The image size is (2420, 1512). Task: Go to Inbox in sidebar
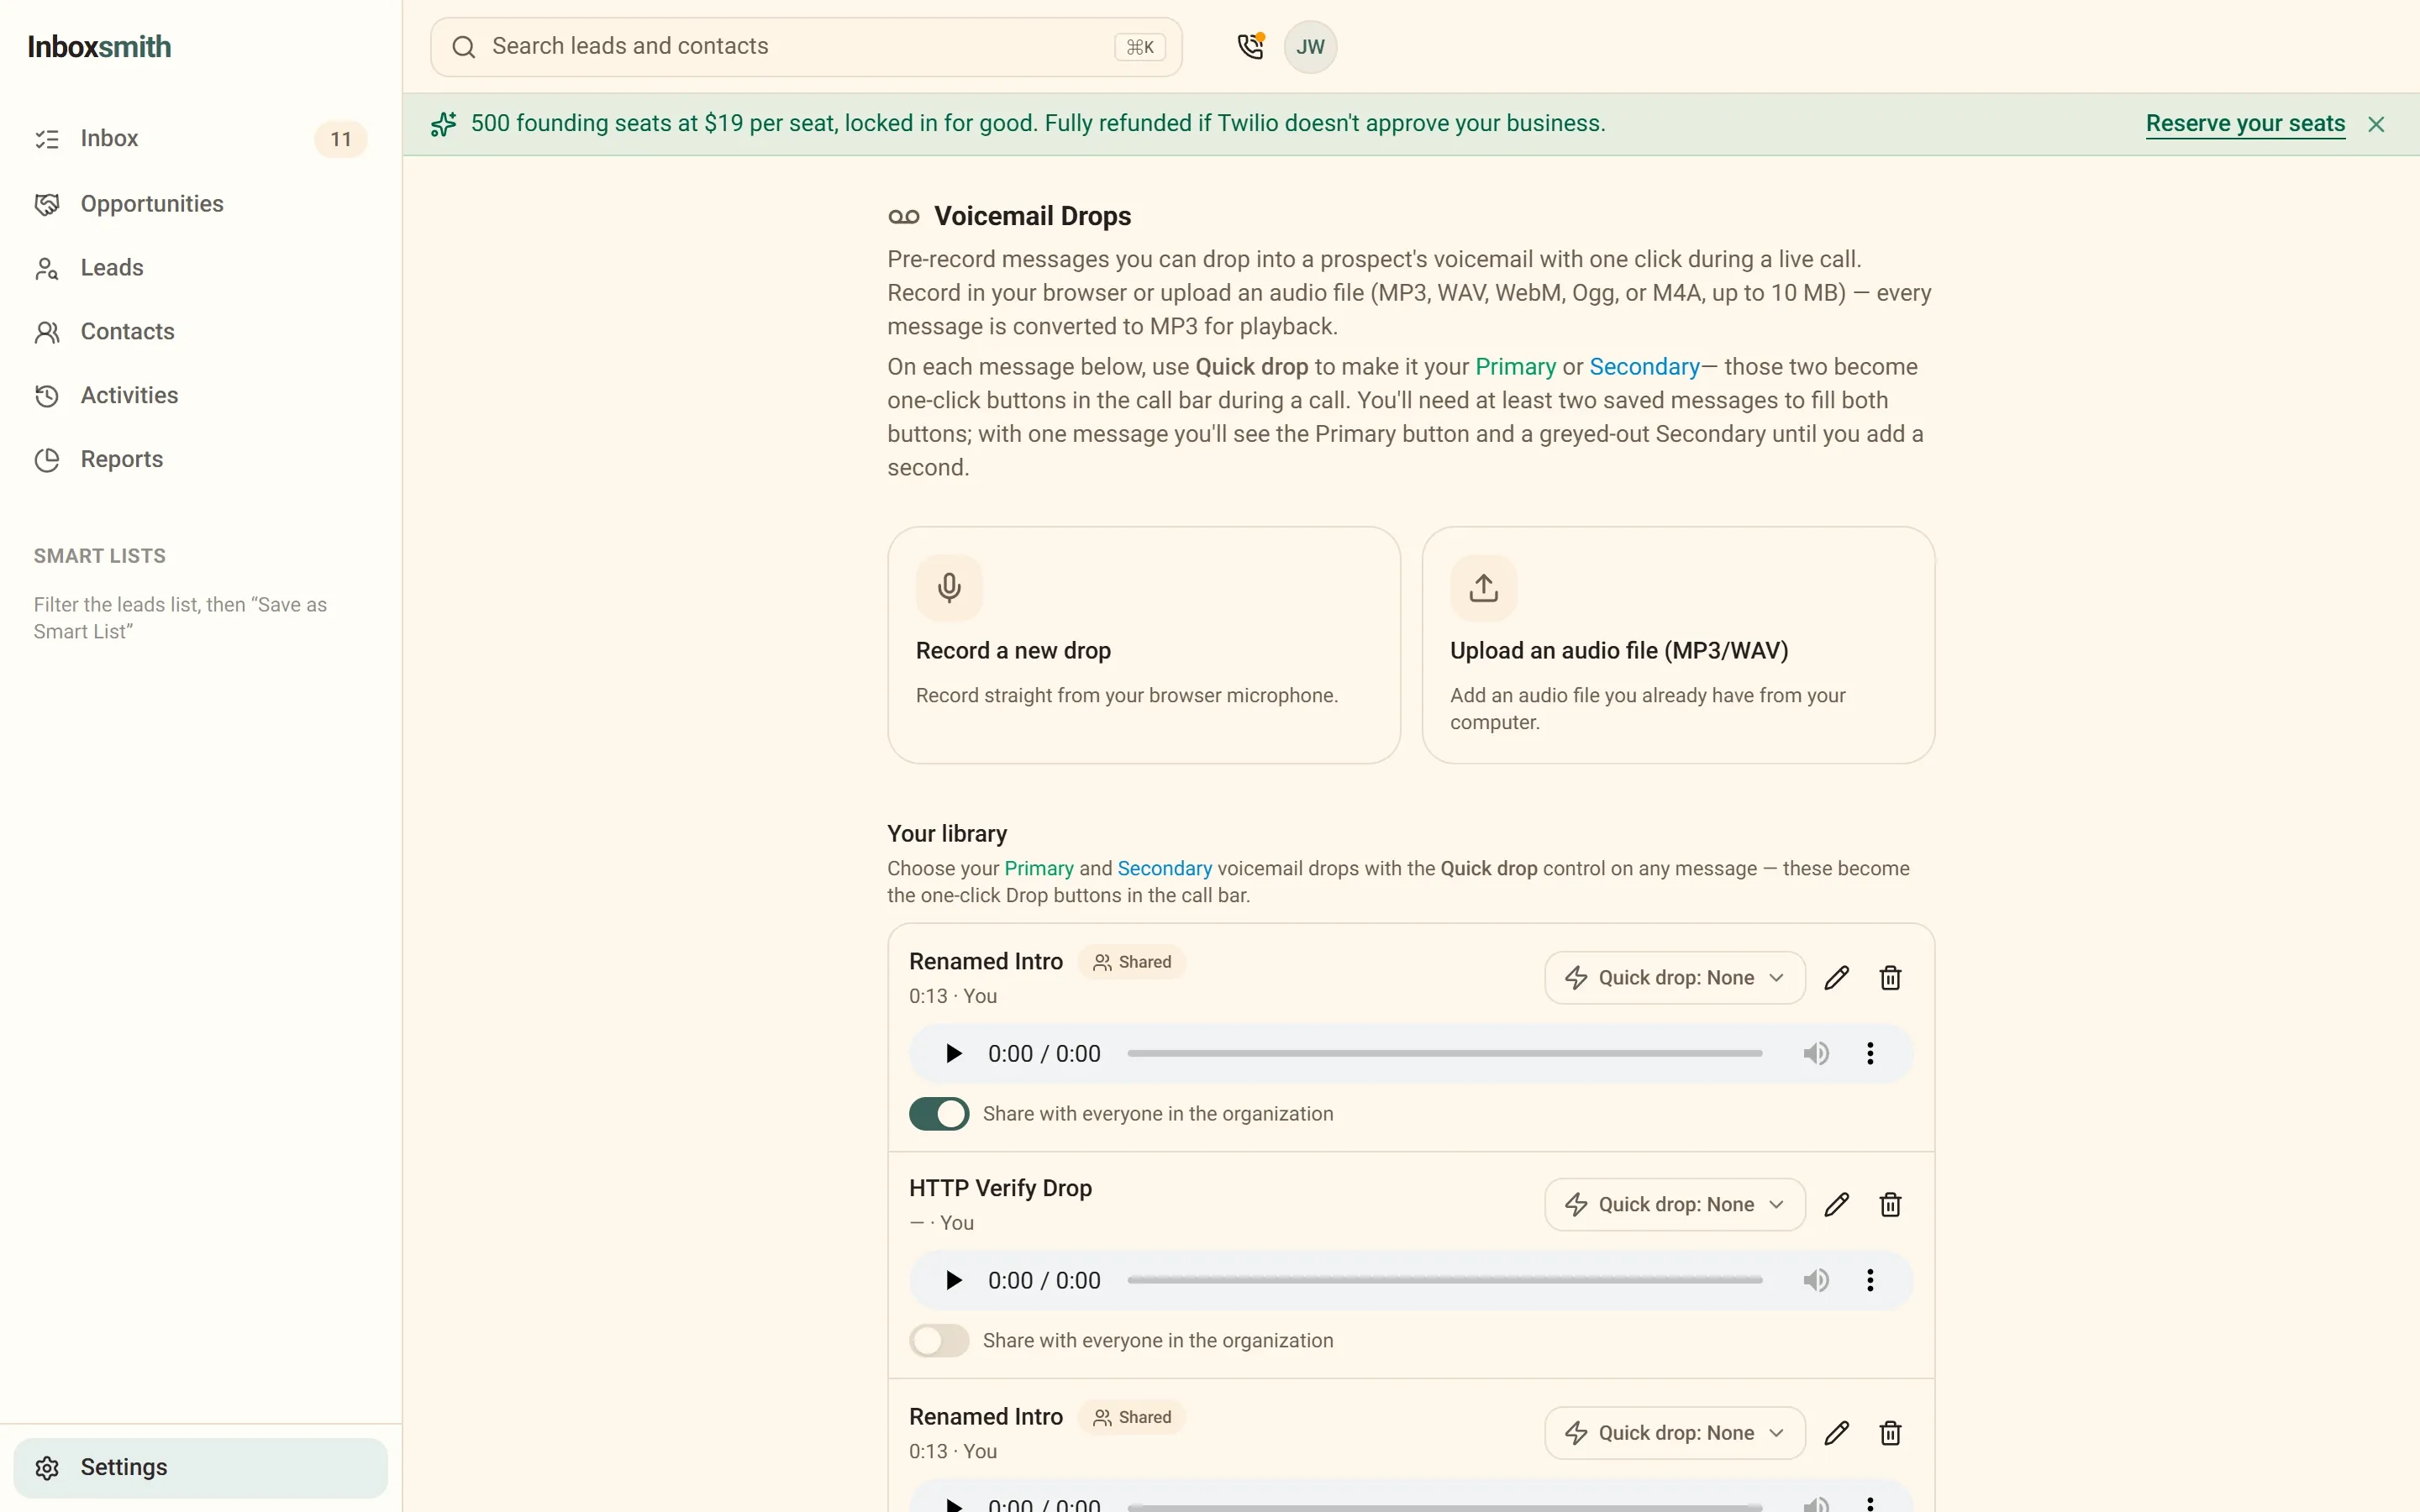[x=200, y=139]
